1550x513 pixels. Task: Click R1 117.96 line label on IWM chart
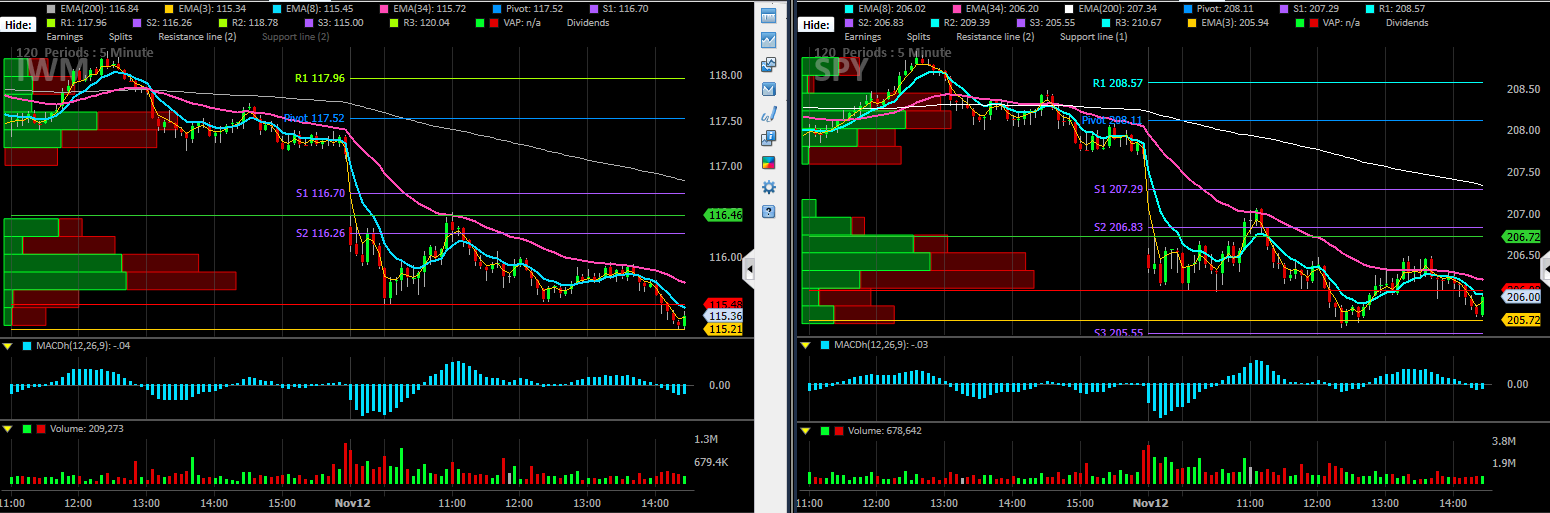pyautogui.click(x=319, y=78)
